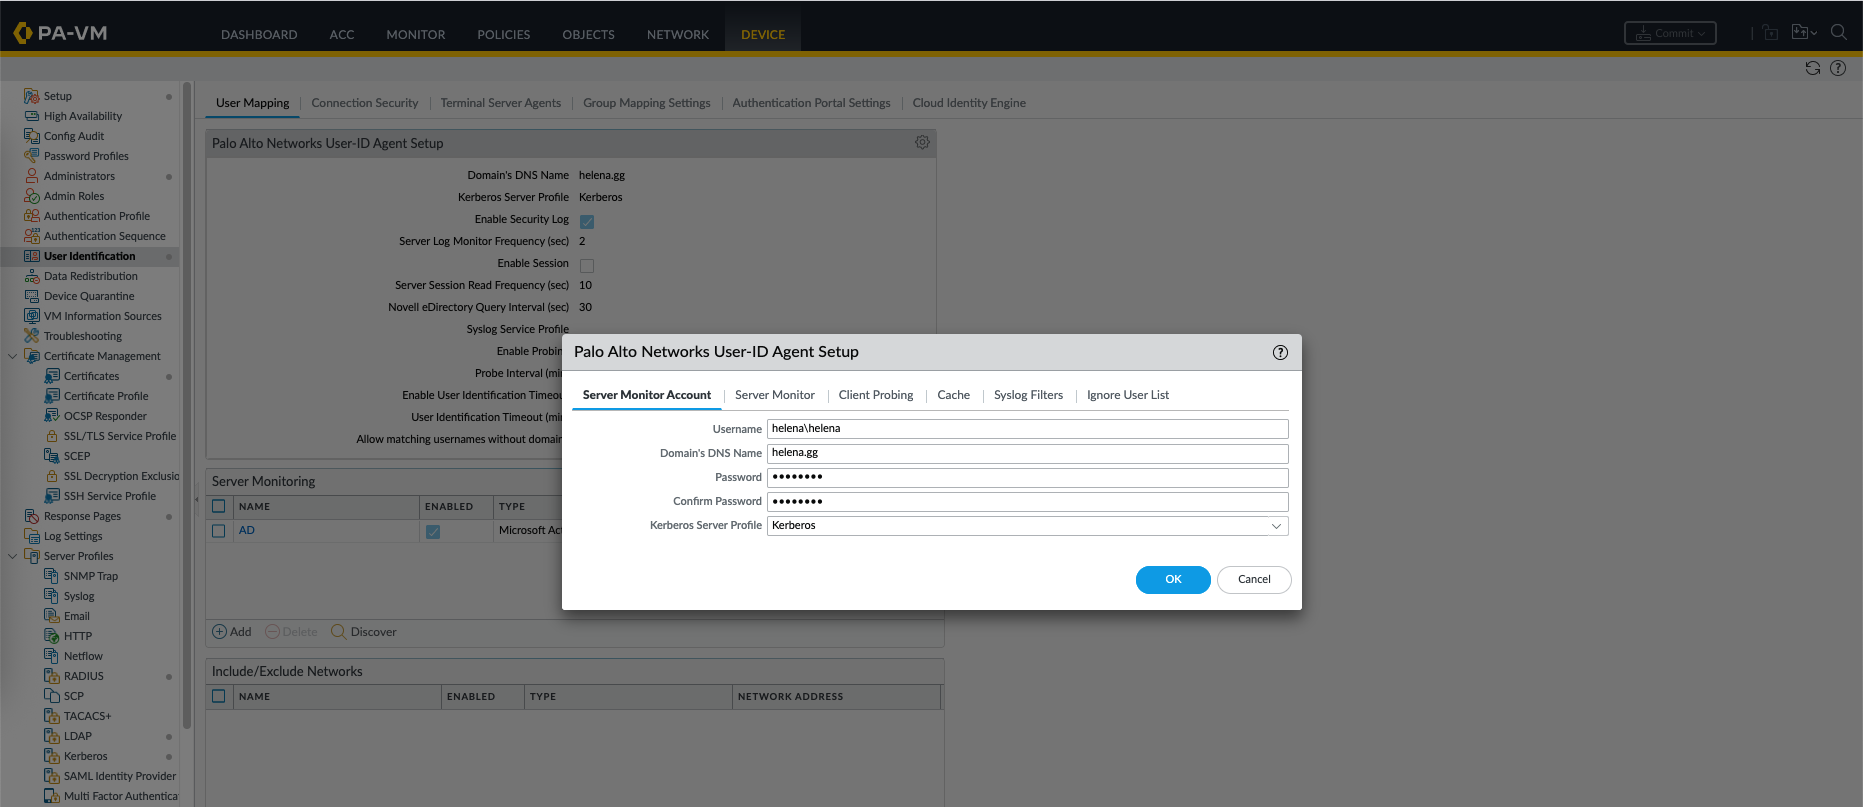
Task: Collapse the Server Profiles tree node
Action: pyautogui.click(x=12, y=556)
